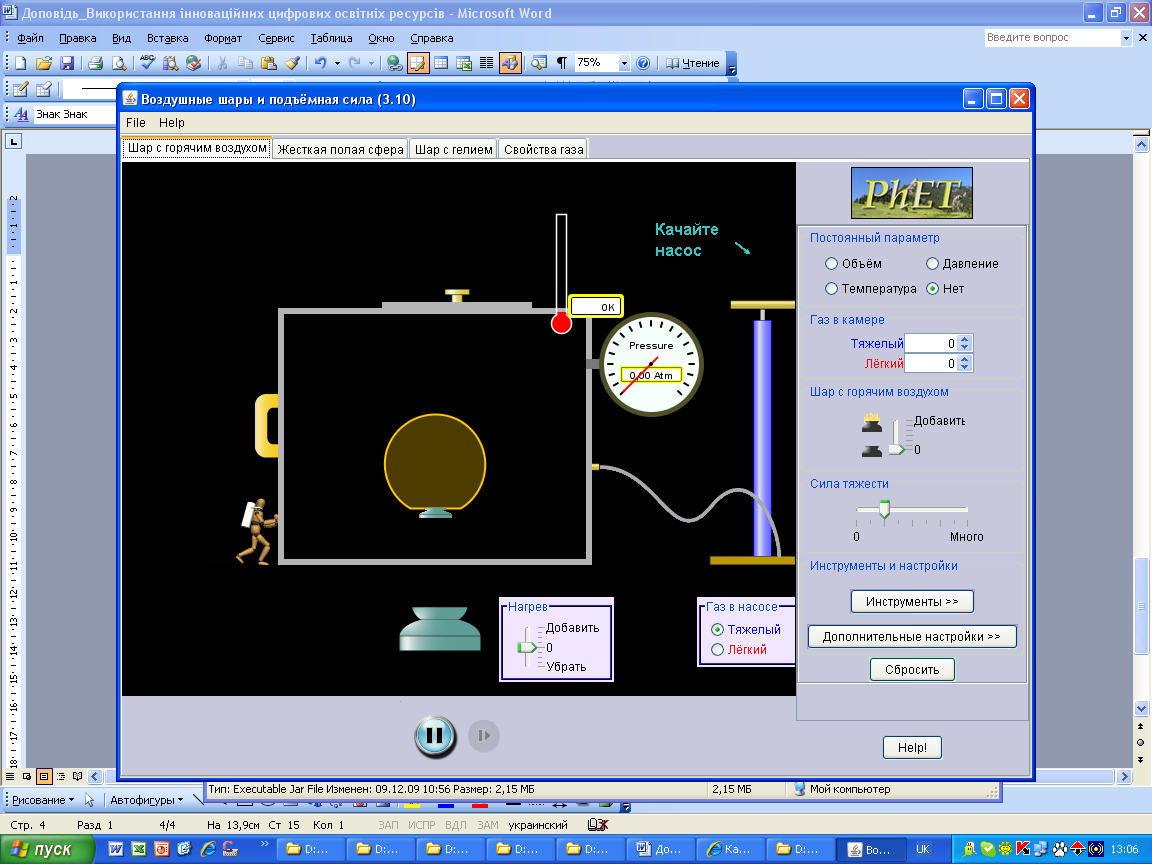Click Введите вопрос help search field
The width and height of the screenshot is (1152, 864).
1051,37
